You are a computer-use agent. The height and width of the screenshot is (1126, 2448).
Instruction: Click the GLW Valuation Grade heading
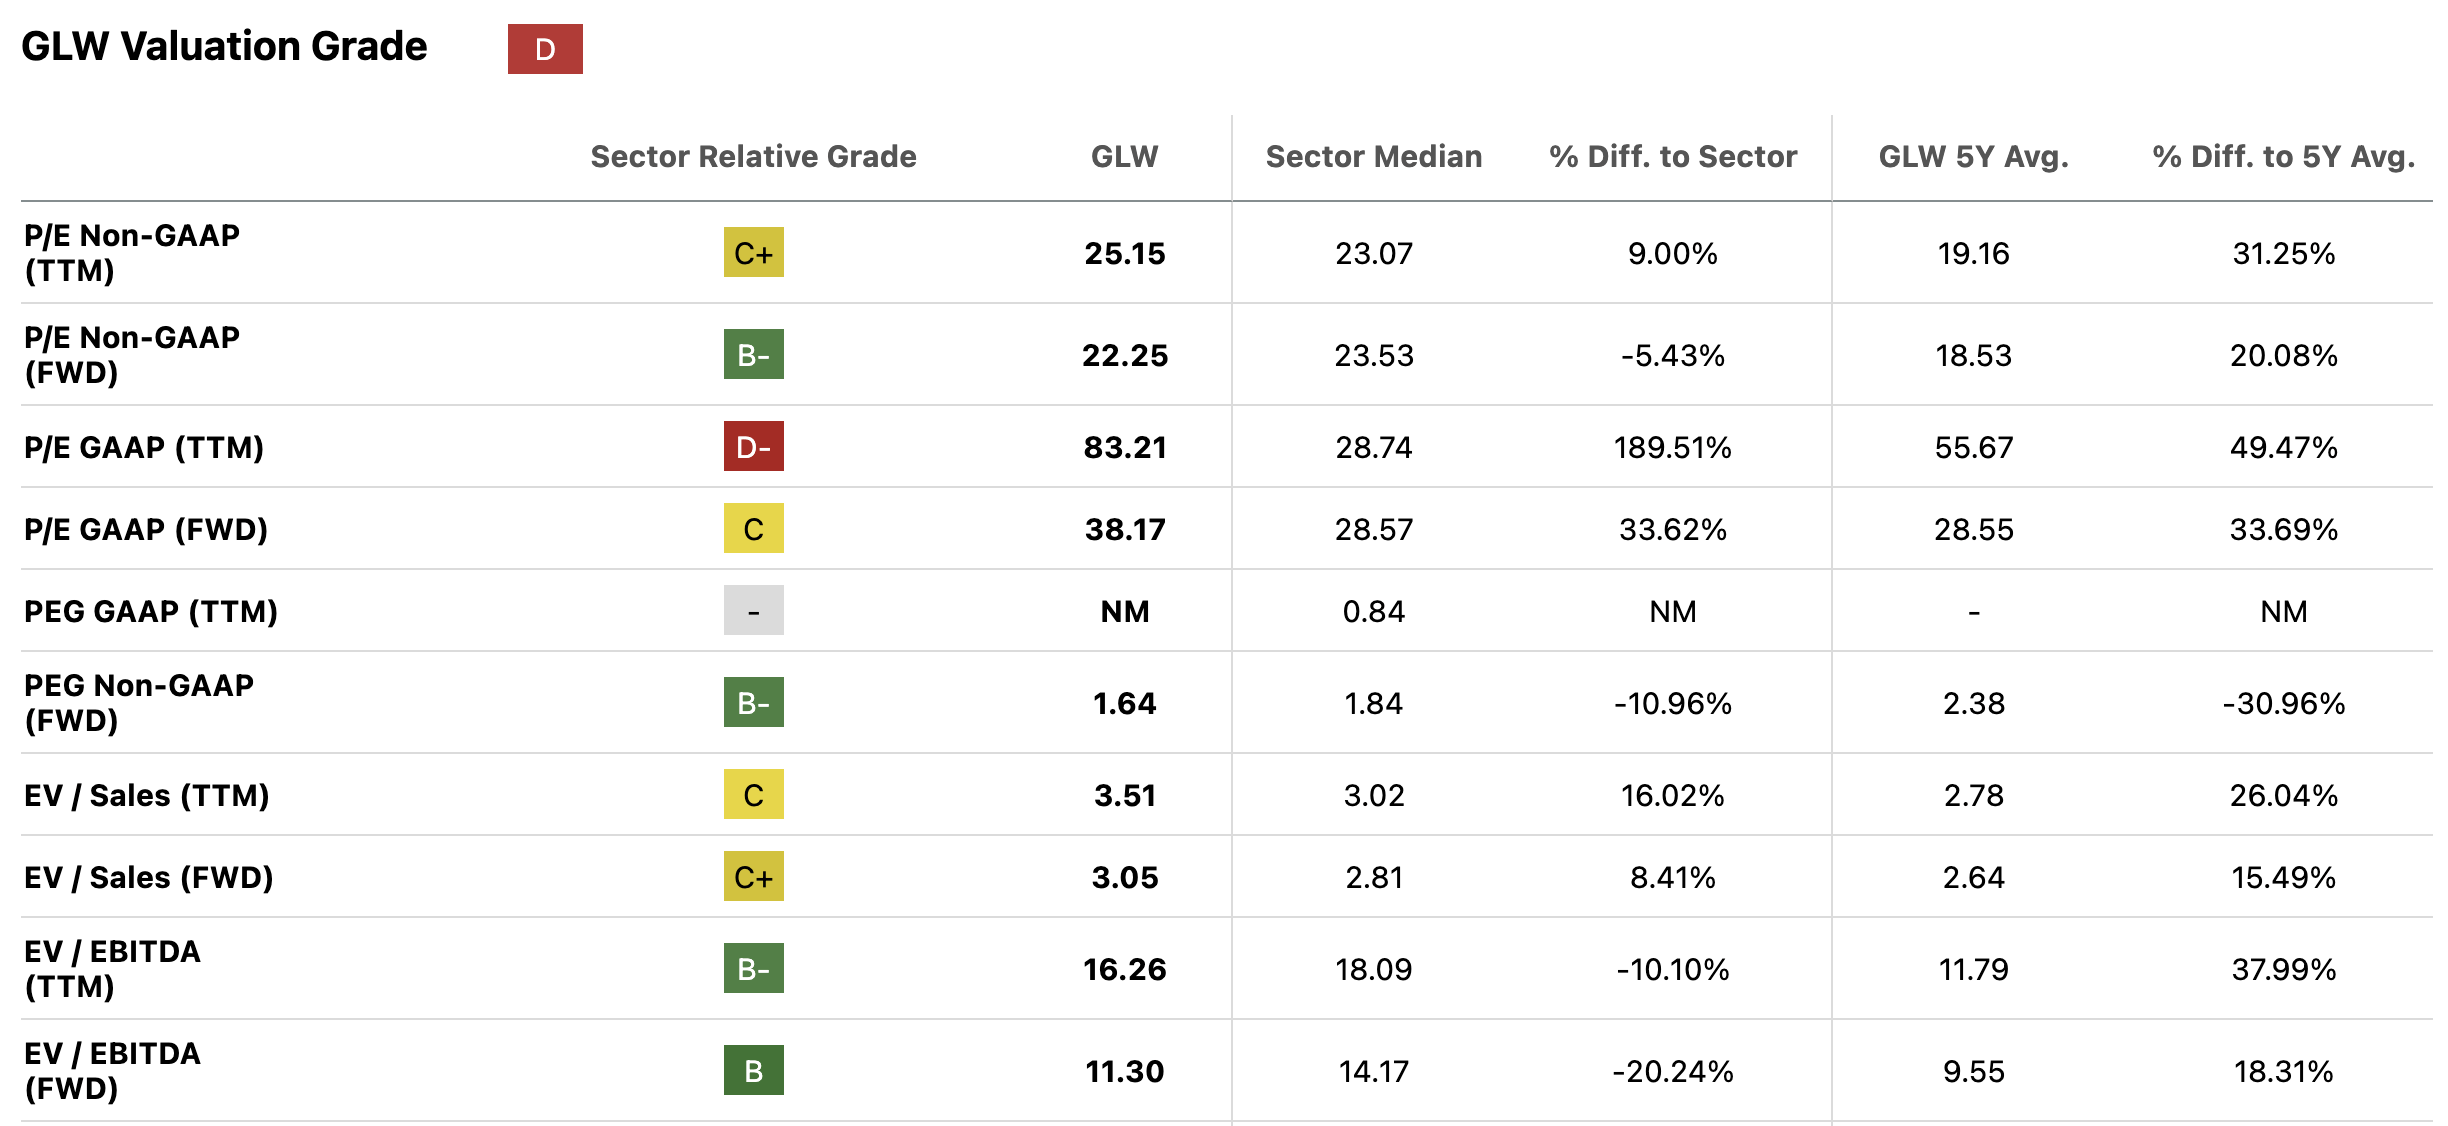[x=224, y=47]
